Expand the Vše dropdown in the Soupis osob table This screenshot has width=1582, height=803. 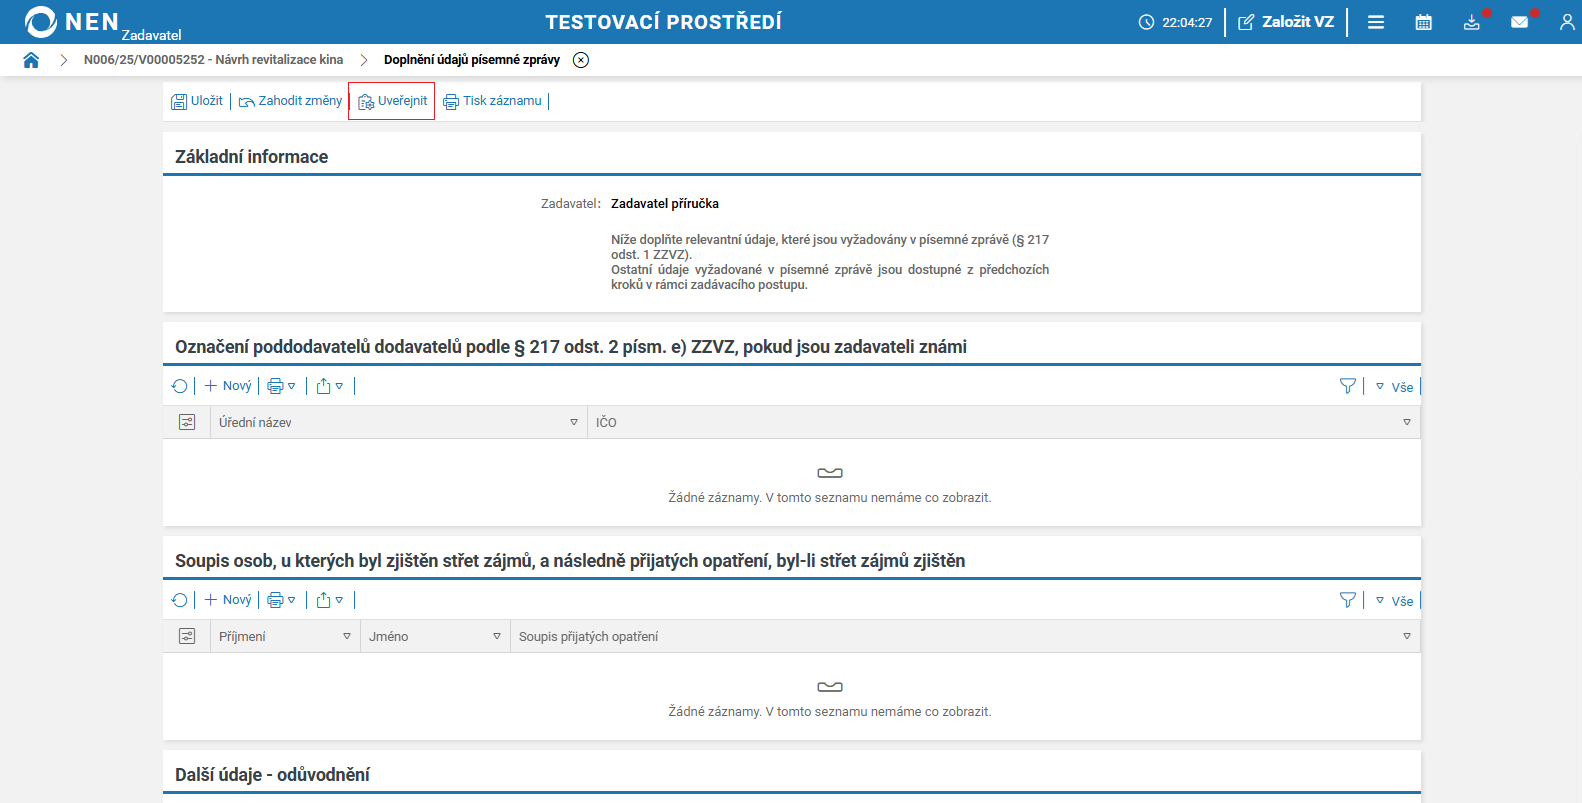point(1395,601)
